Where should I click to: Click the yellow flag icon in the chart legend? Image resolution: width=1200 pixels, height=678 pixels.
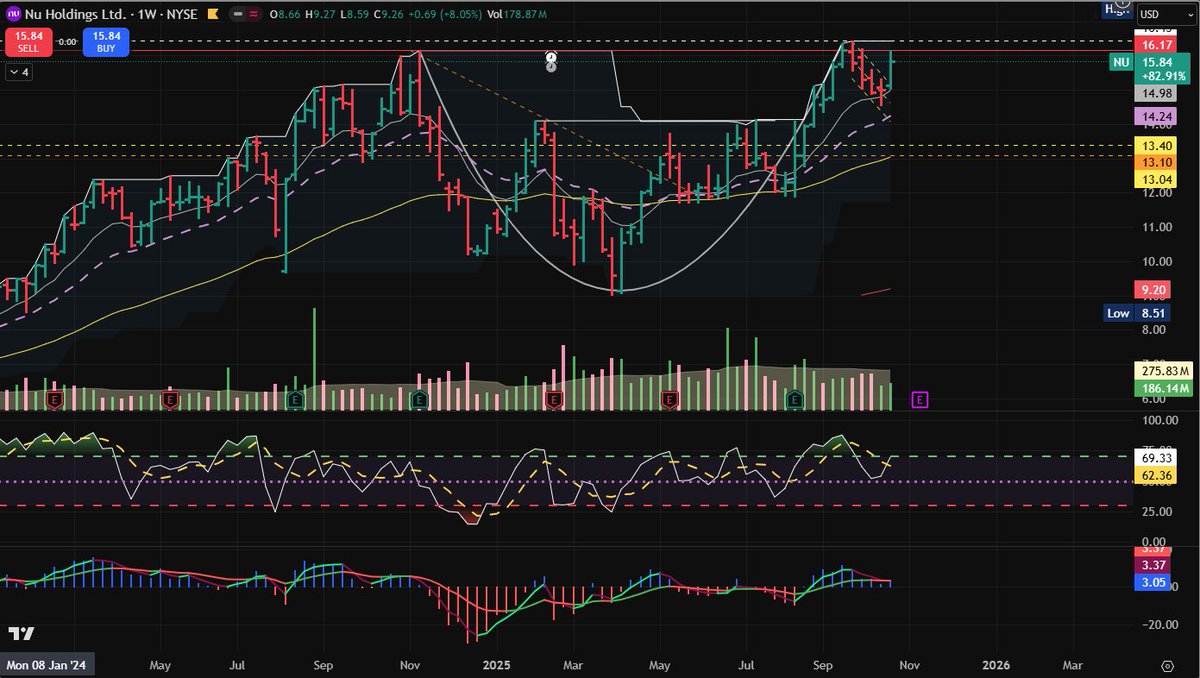(x=213, y=14)
